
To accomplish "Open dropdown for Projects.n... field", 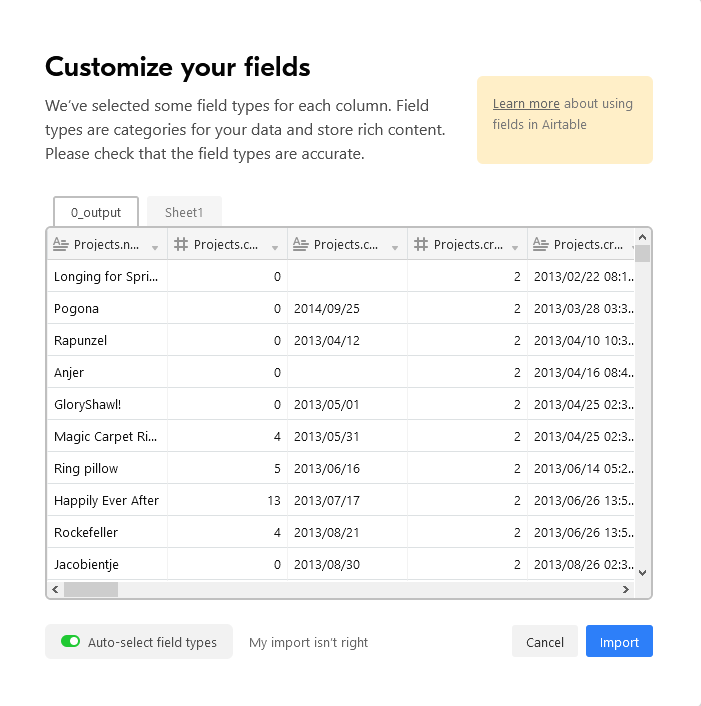I will coord(155,248).
